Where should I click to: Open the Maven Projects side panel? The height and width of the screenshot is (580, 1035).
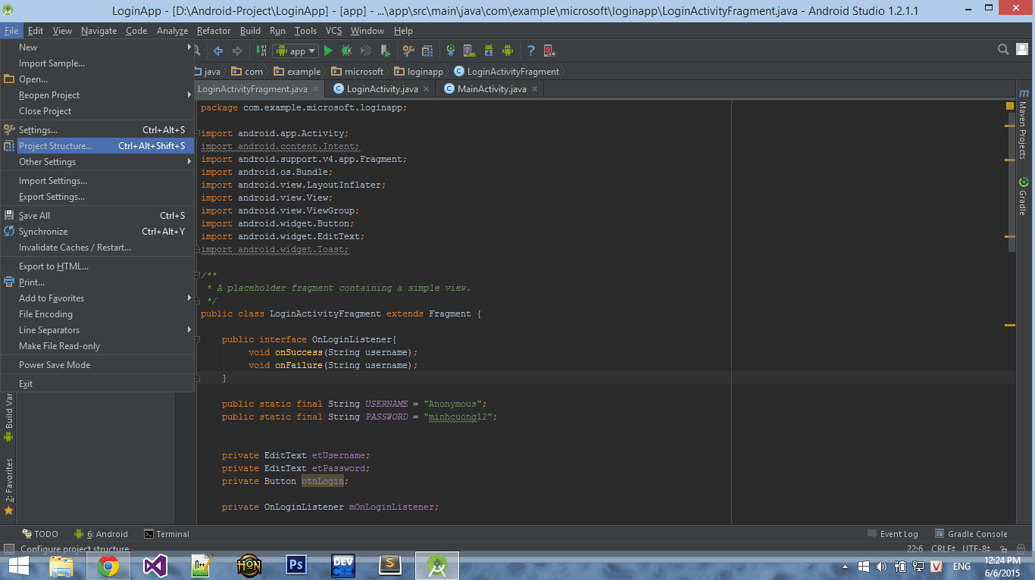(x=1023, y=125)
